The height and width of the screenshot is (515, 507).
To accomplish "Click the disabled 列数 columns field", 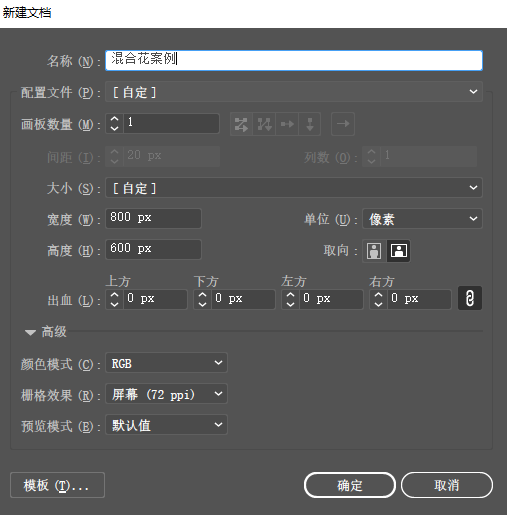I will [x=429, y=156].
